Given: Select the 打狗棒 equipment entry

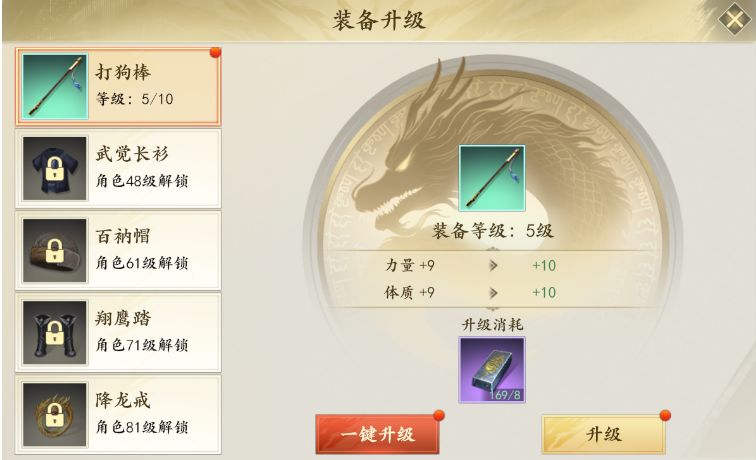Looking at the screenshot, I should 118,86.
